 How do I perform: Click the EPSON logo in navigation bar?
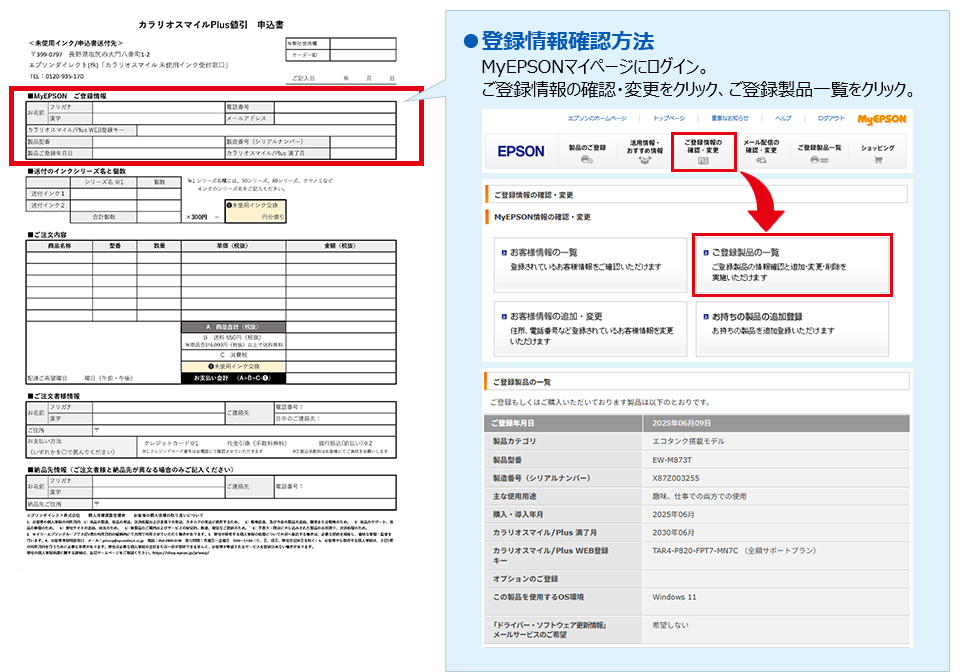[x=521, y=151]
